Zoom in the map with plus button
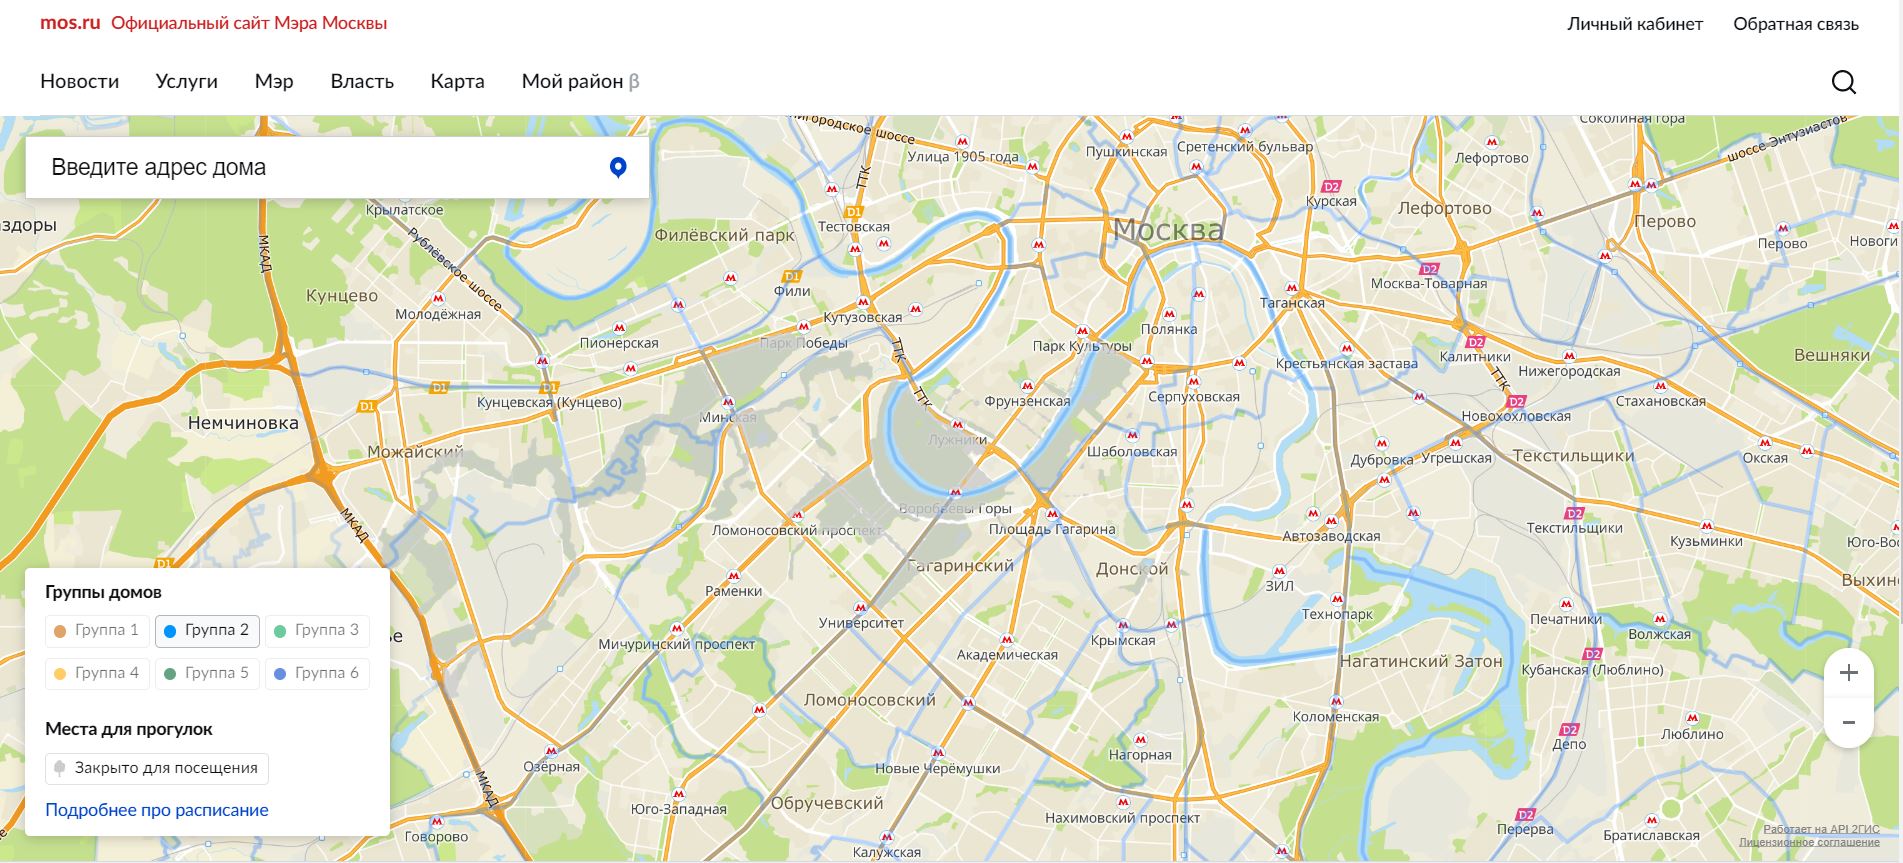The image size is (1903, 863). 1848,673
